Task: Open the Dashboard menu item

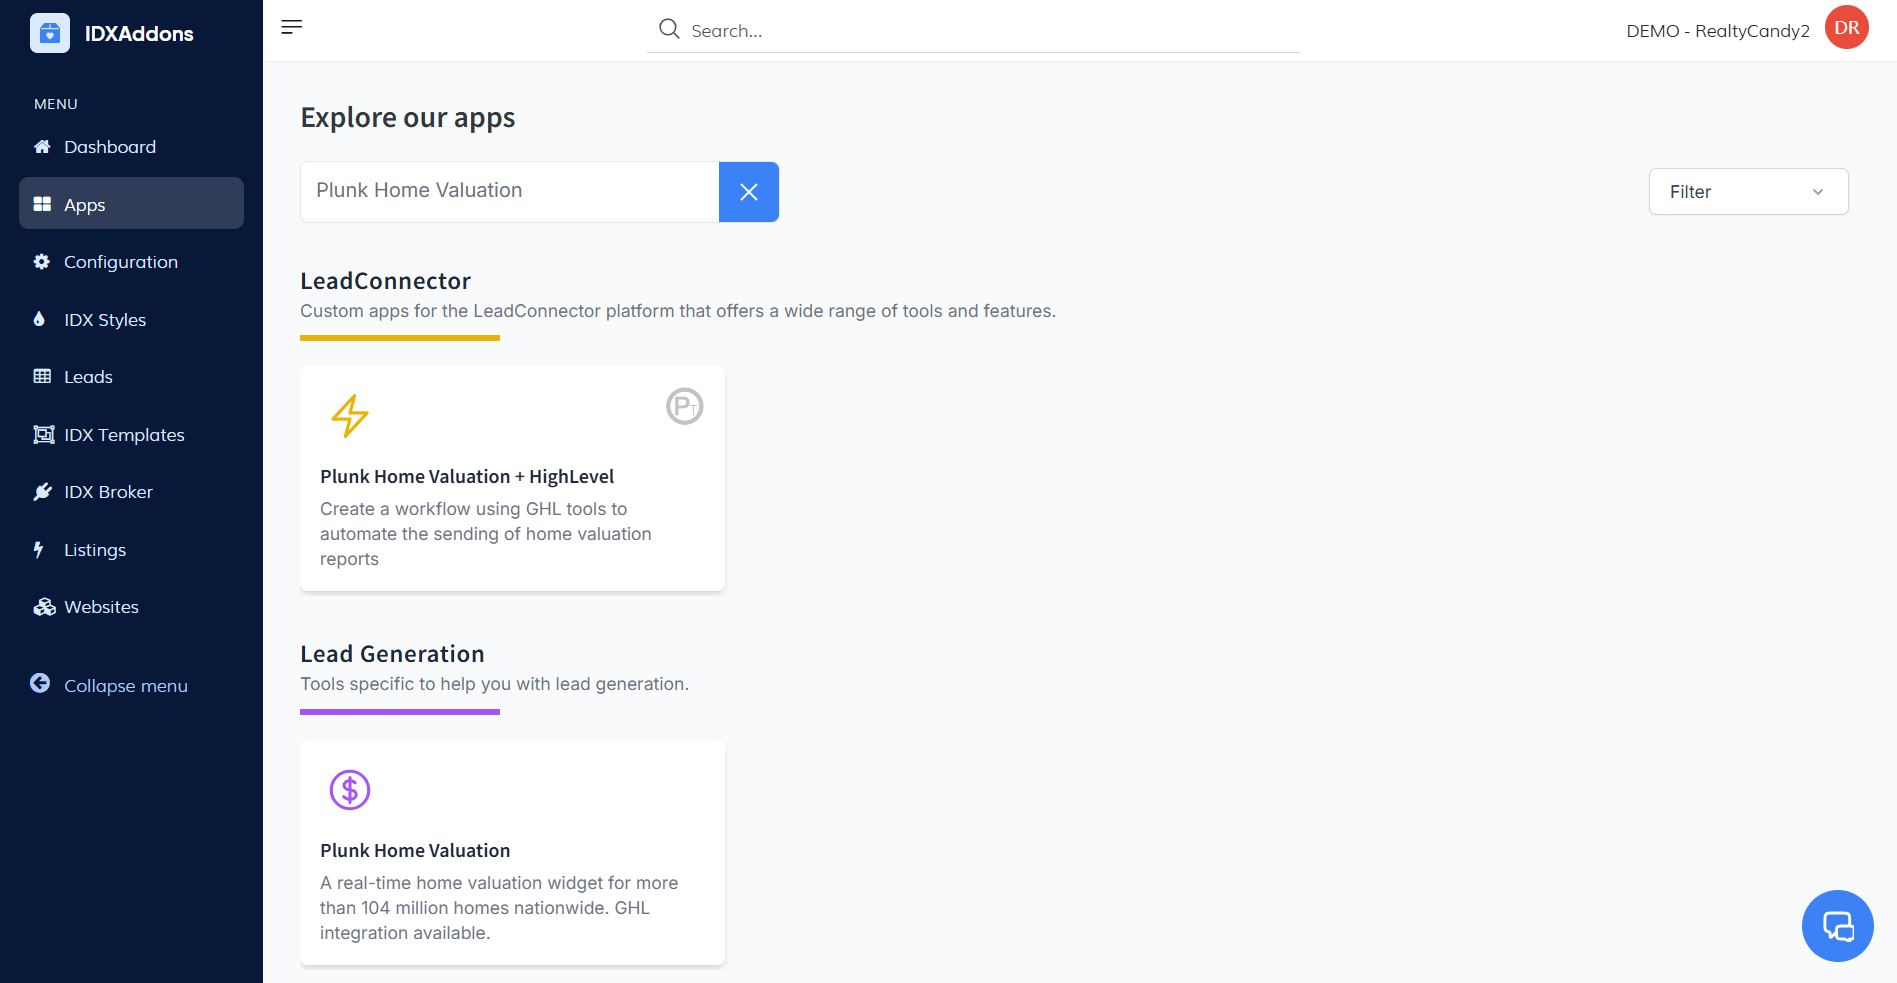Action: tap(110, 147)
